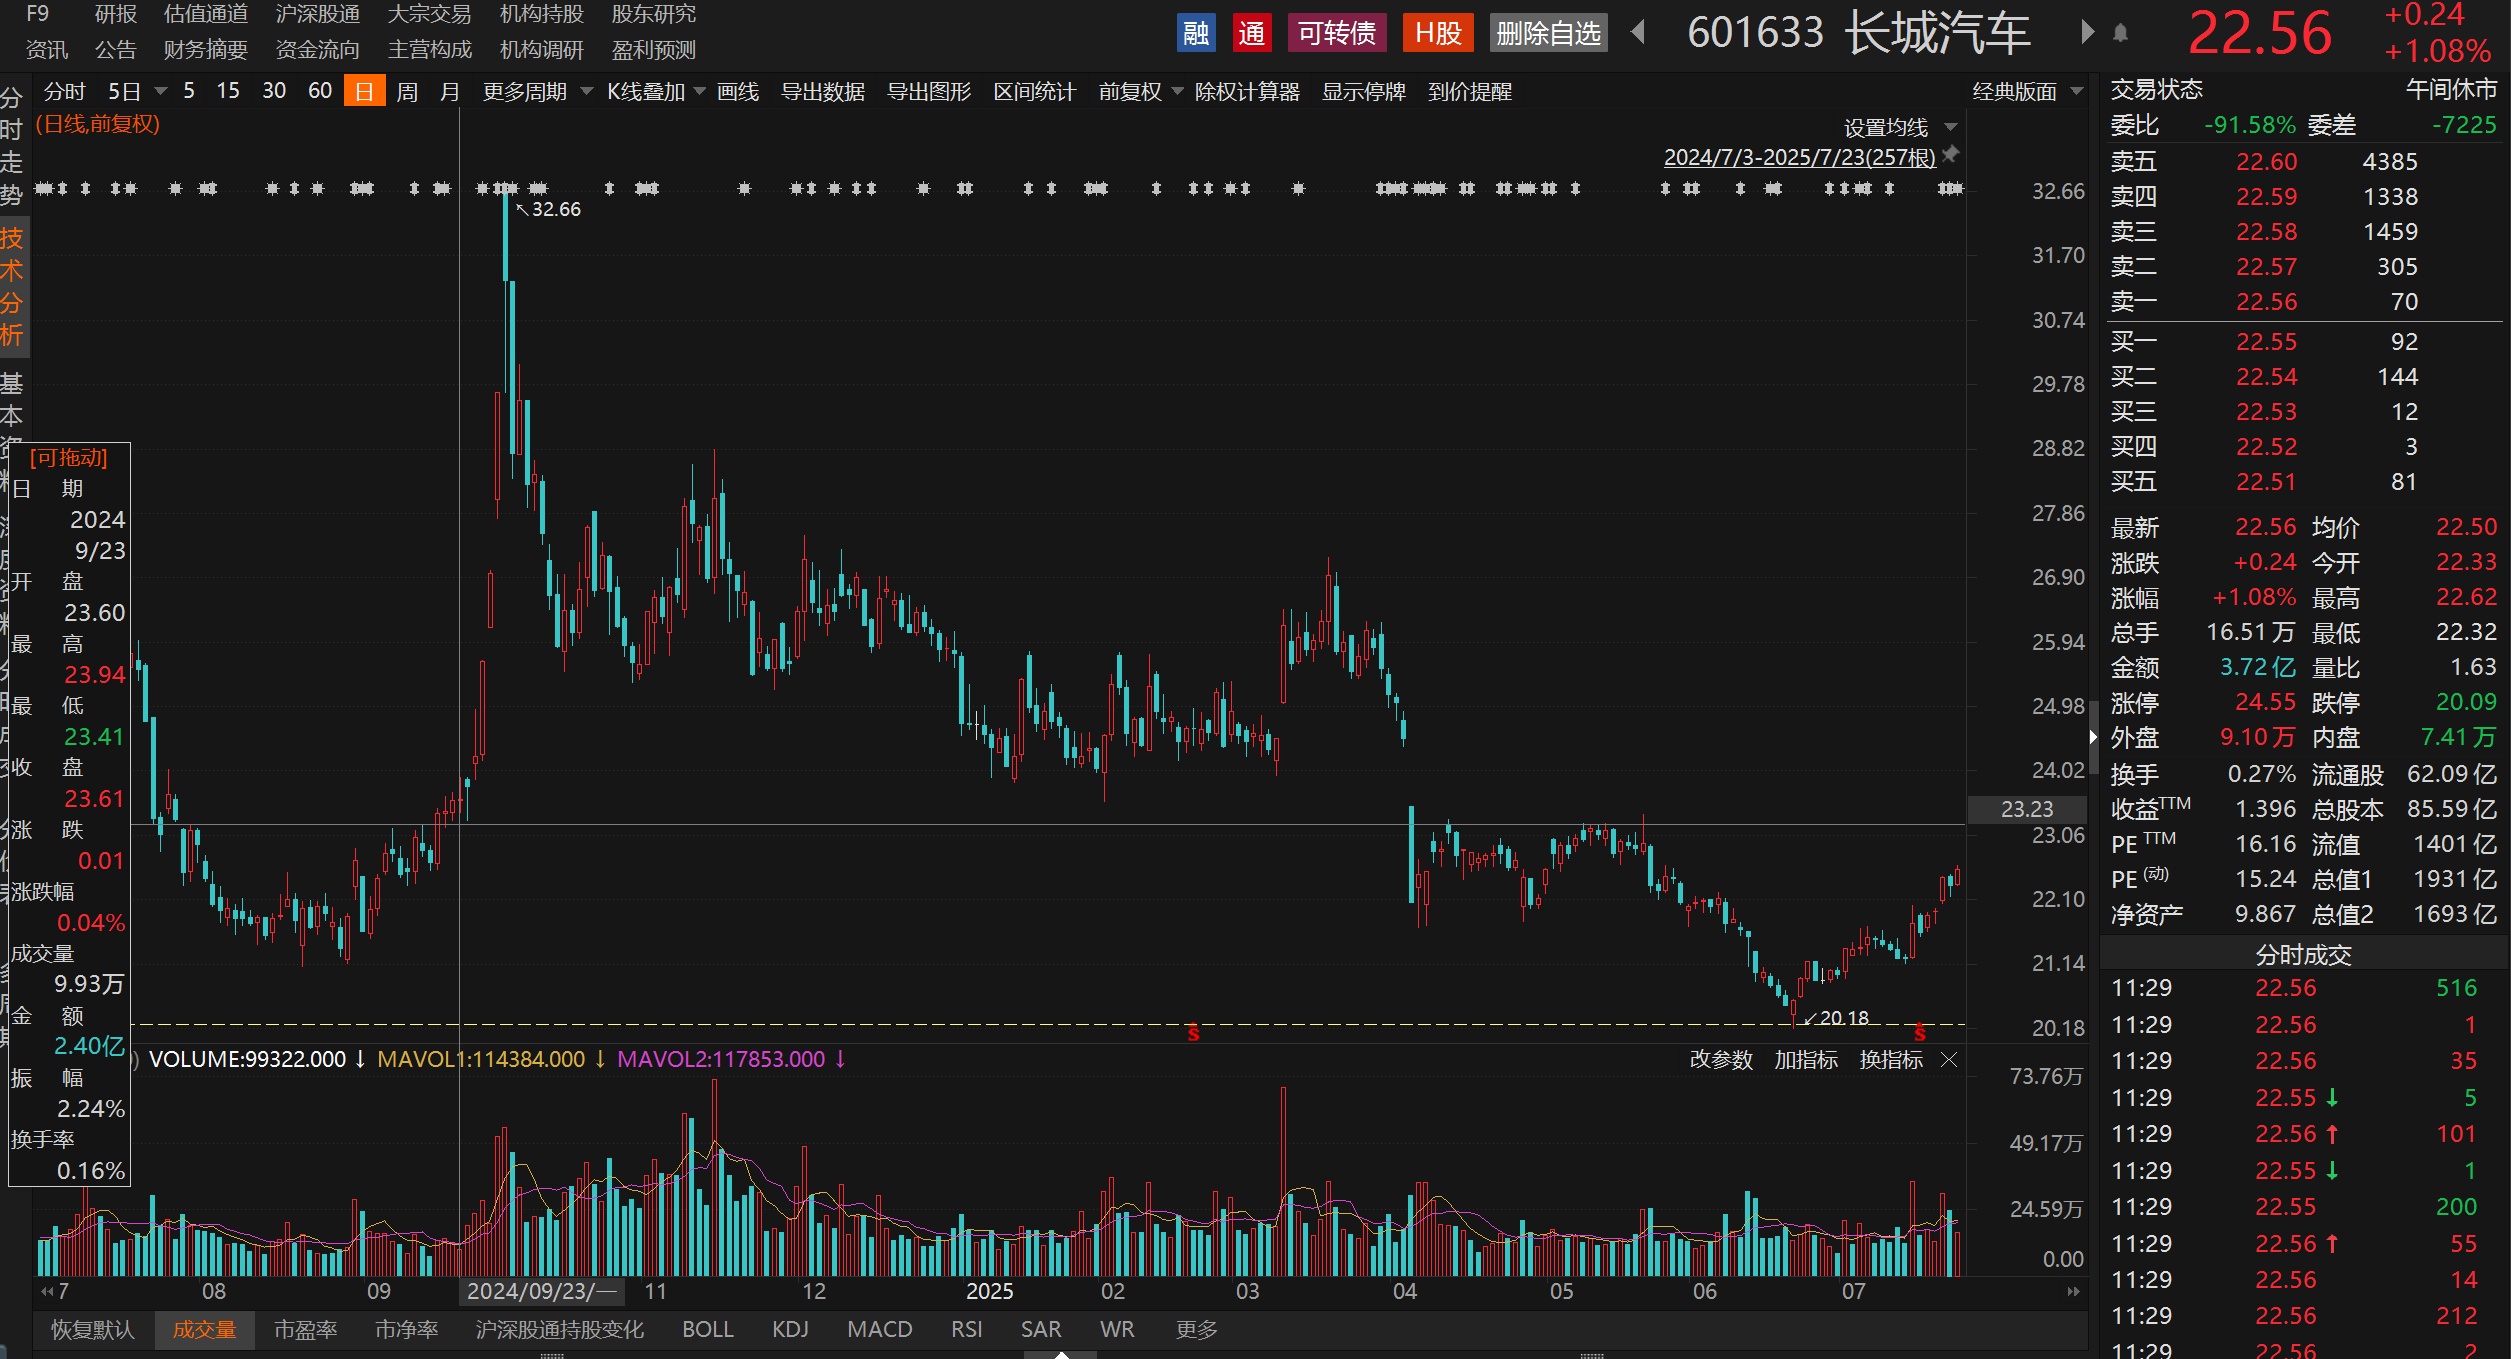Click the red 通 connect badge
Image resolution: width=2511 pixels, height=1359 pixels.
pos(1251,33)
